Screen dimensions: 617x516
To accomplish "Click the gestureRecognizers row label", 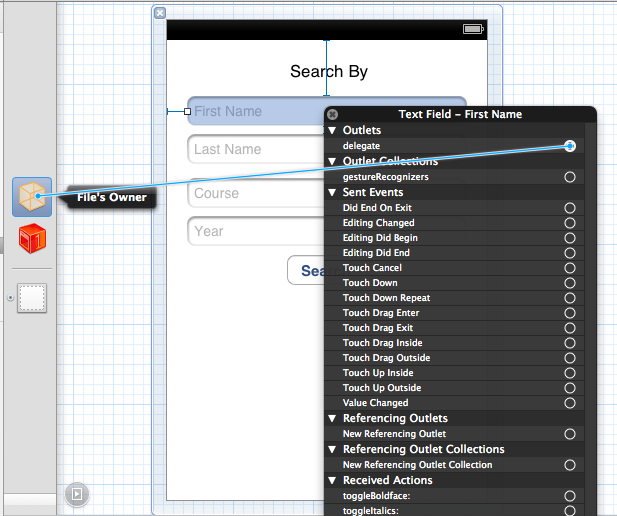I will pos(386,177).
